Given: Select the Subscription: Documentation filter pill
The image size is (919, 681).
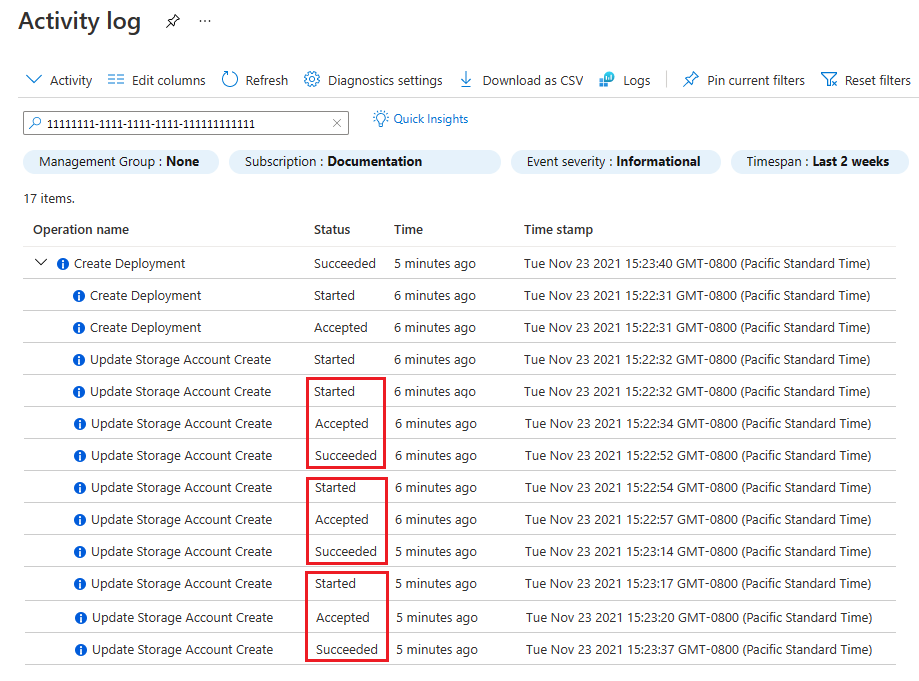Looking at the screenshot, I should pos(364,160).
